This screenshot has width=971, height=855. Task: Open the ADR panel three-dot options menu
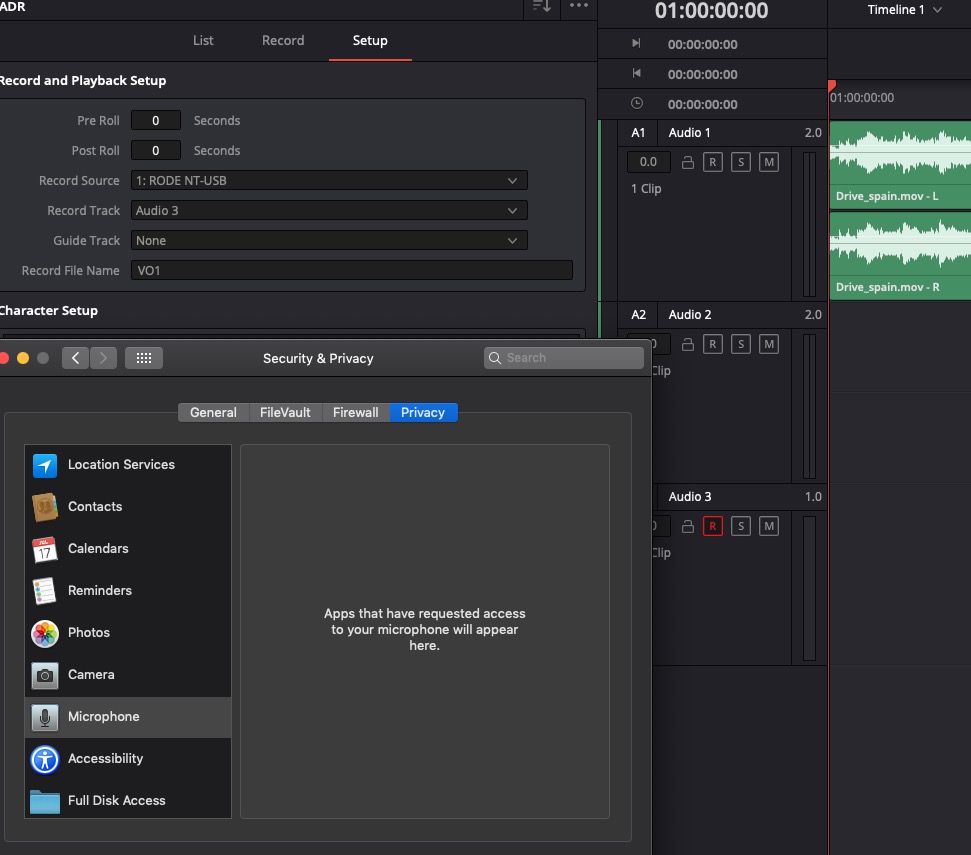tap(578, 5)
